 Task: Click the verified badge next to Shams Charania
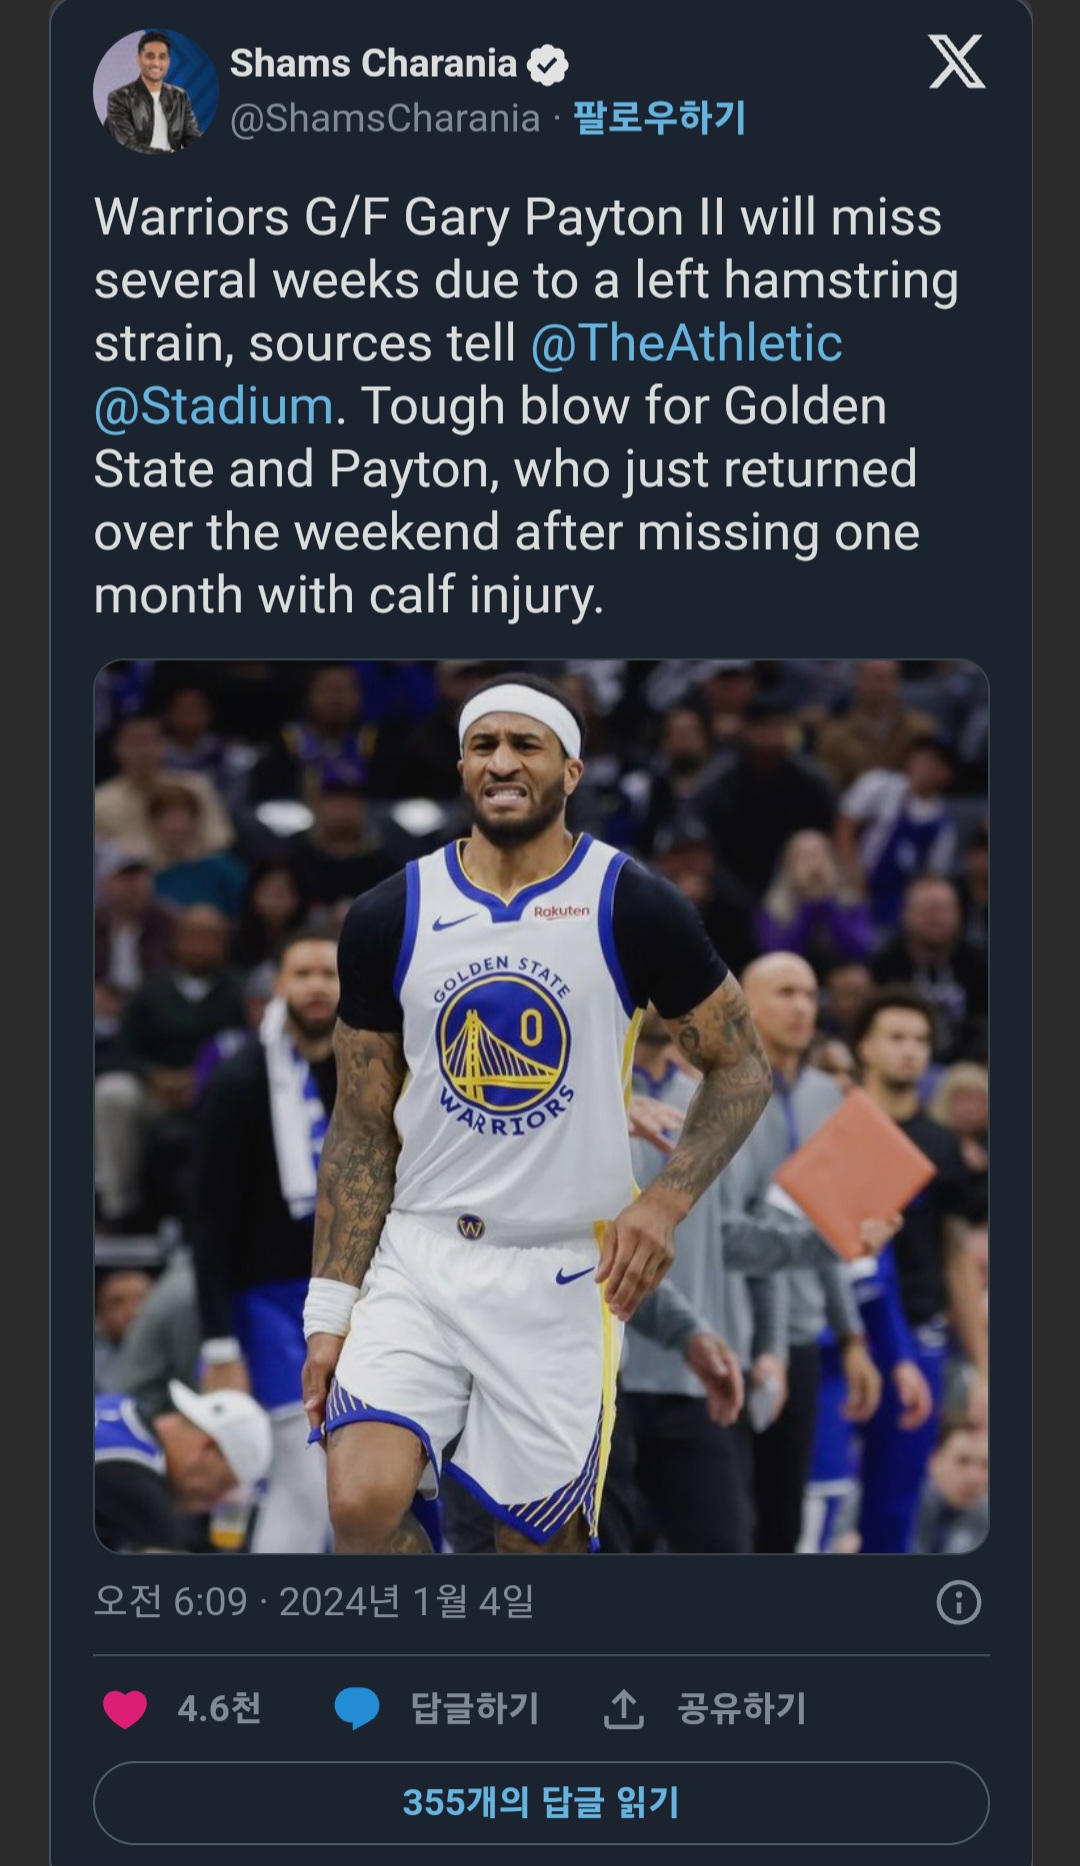tap(547, 65)
